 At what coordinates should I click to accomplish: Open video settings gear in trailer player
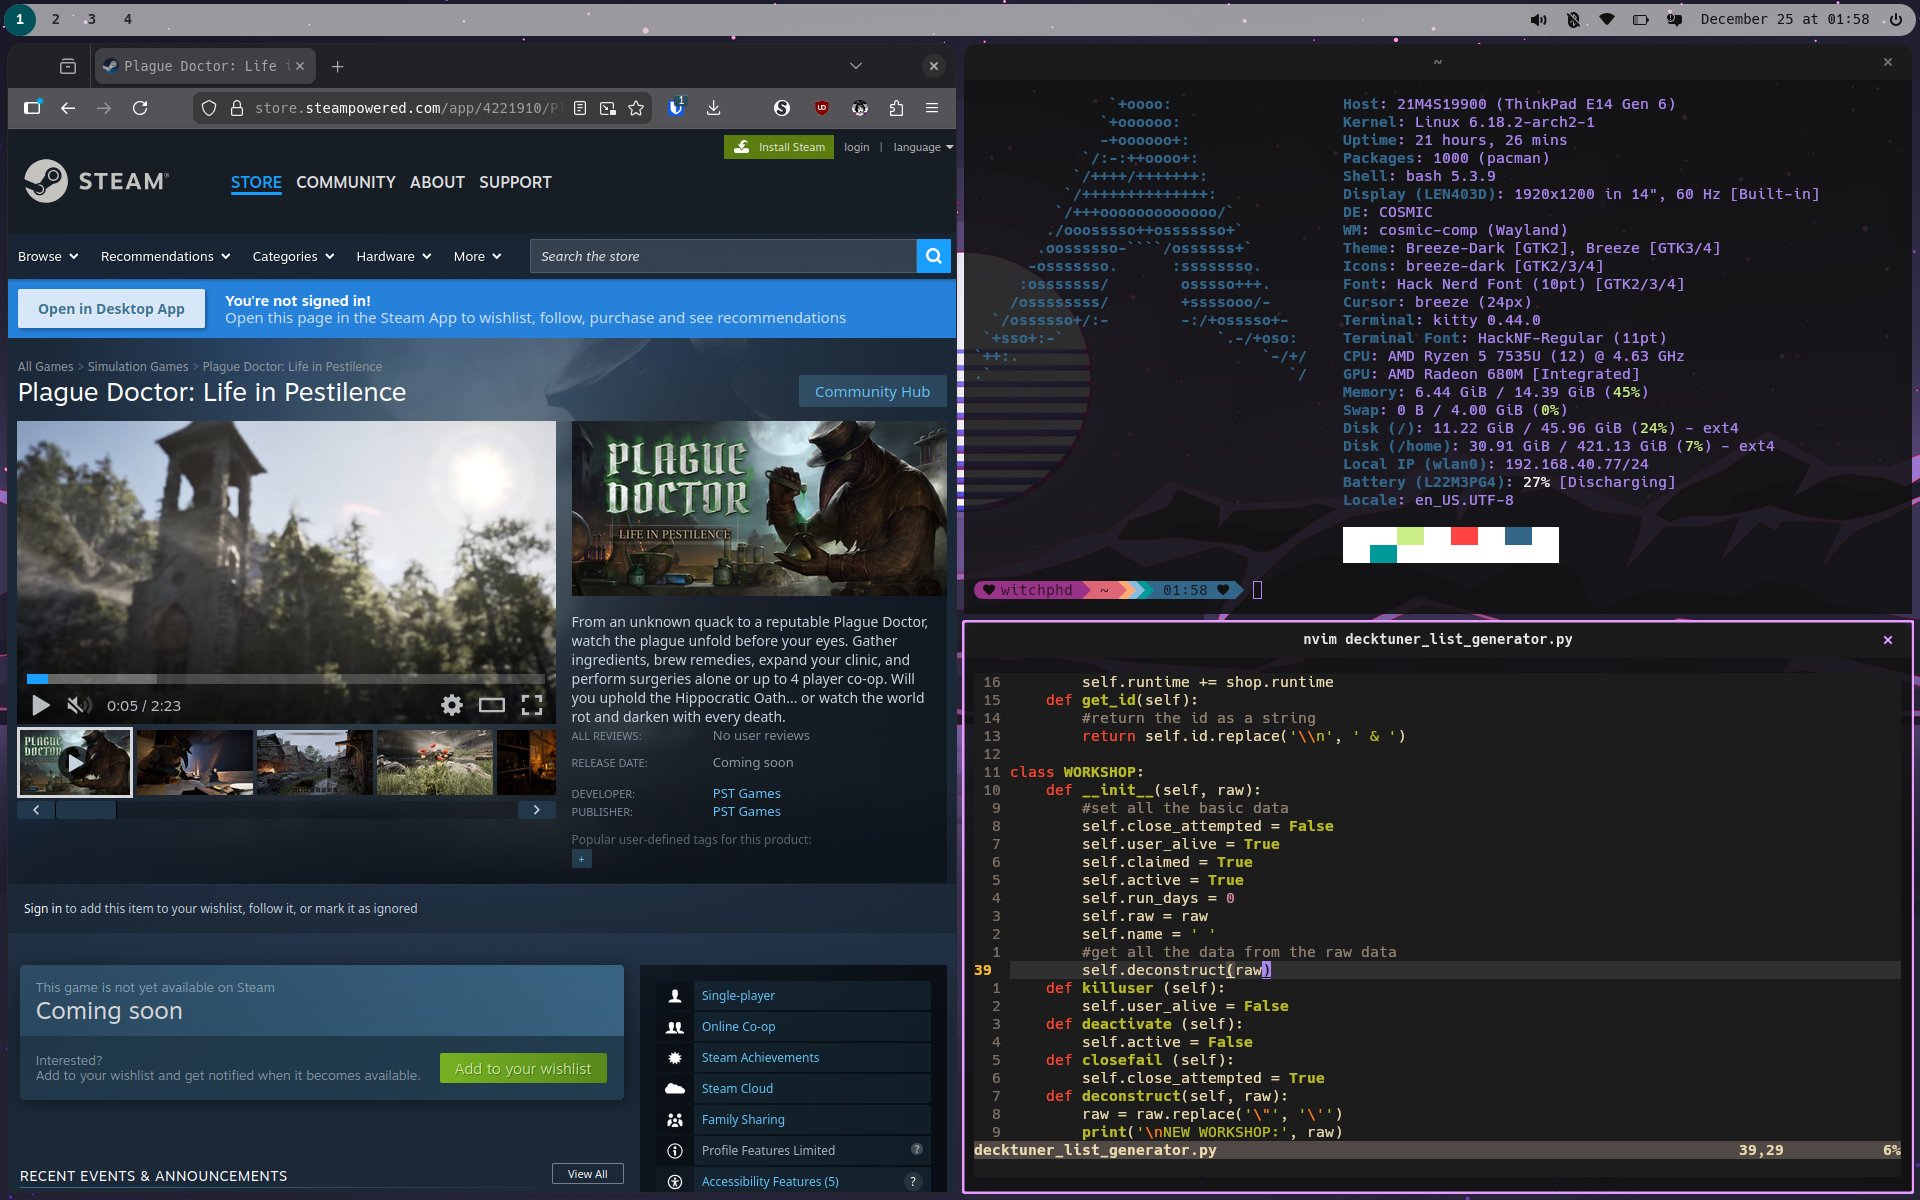click(452, 705)
